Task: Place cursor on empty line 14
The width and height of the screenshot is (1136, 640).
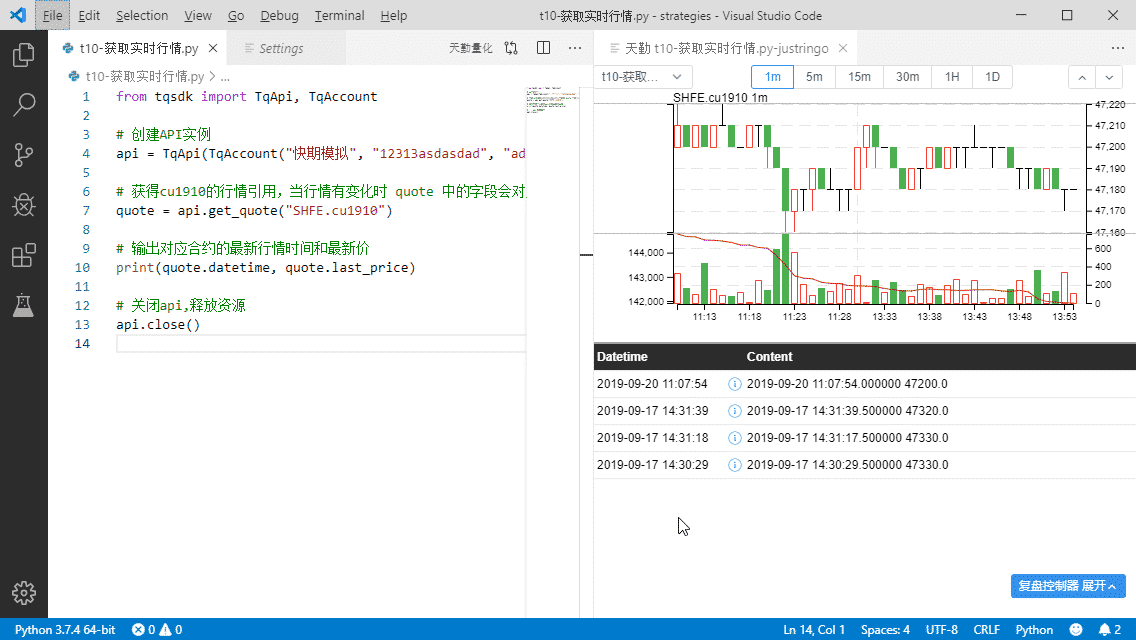Action: click(x=321, y=344)
